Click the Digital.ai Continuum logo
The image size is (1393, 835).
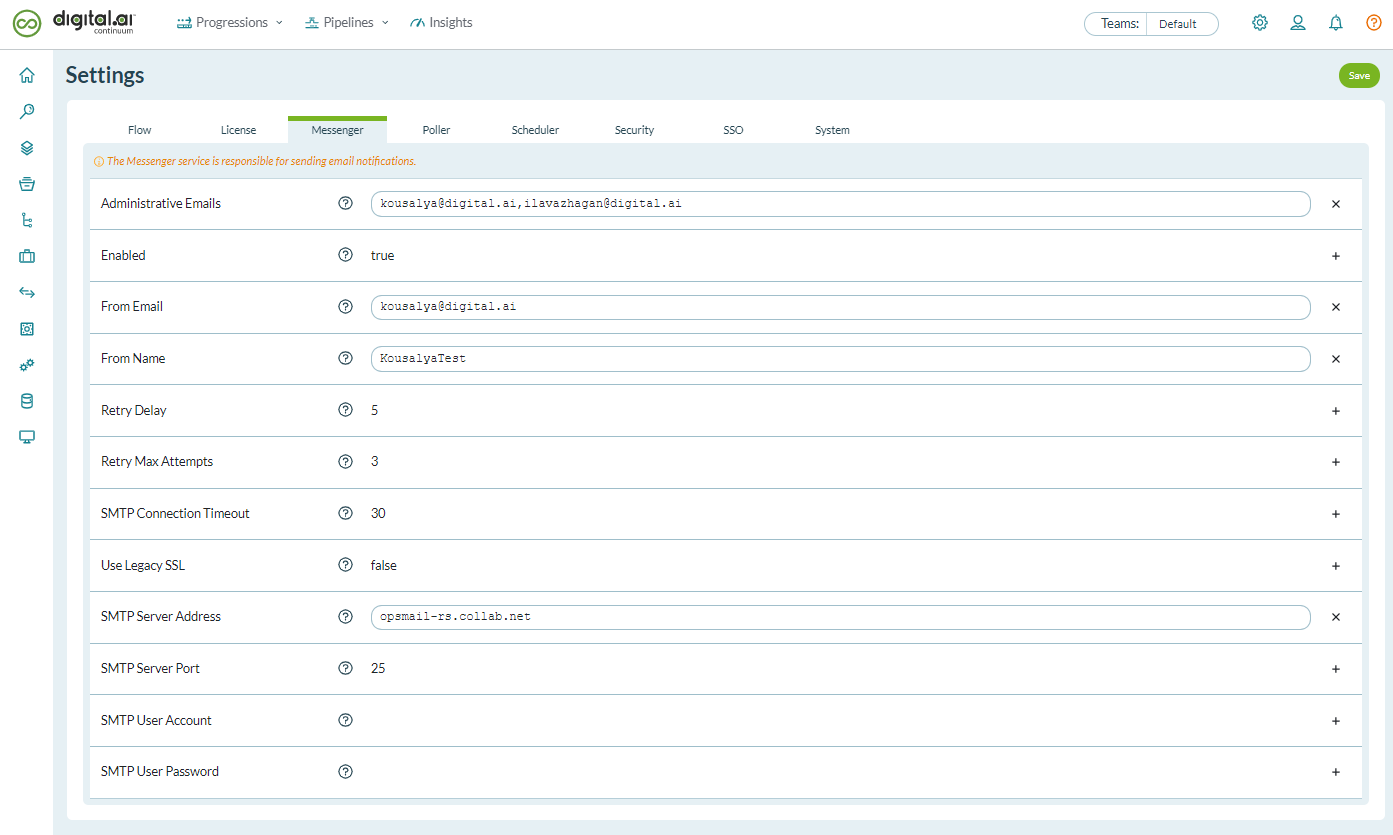tap(73, 23)
